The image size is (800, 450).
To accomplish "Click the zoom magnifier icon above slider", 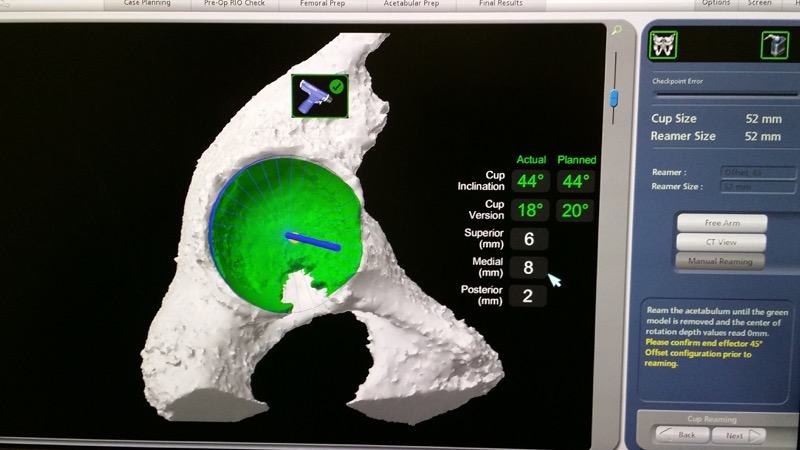I will pos(616,32).
